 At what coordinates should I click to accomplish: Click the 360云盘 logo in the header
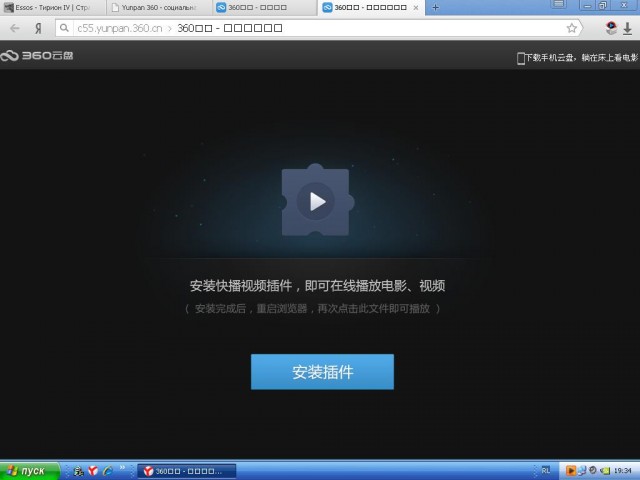click(37, 57)
